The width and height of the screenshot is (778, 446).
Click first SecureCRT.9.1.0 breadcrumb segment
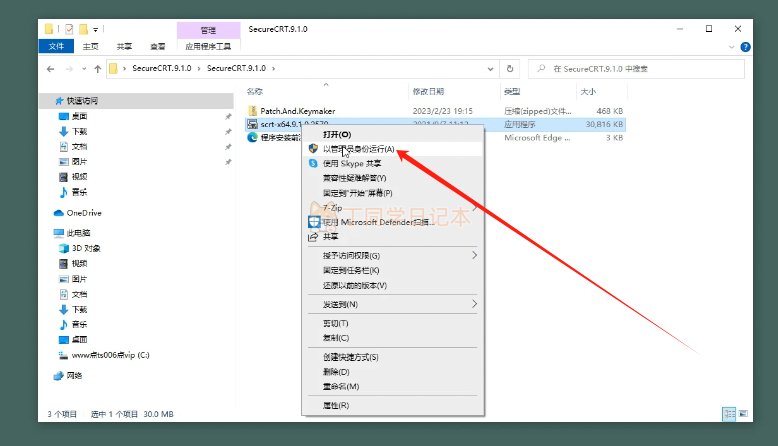click(x=162, y=68)
